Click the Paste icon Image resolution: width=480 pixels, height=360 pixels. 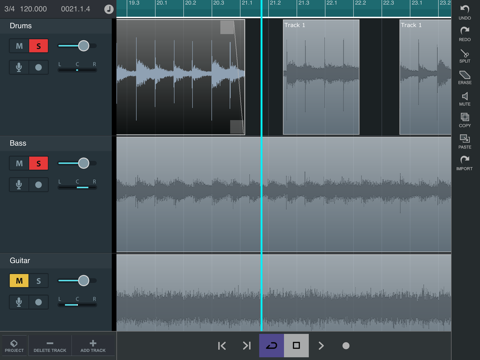click(465, 141)
